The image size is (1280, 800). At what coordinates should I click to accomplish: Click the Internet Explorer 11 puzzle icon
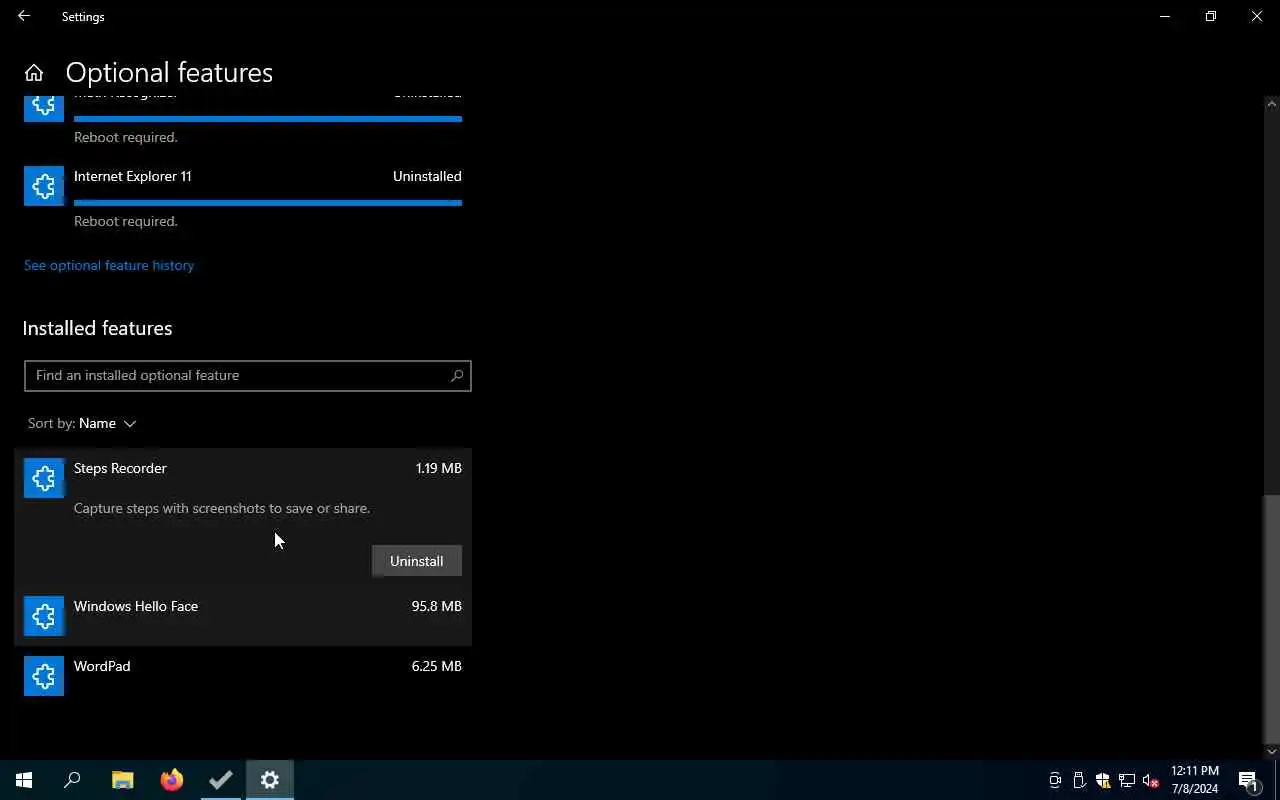pos(44,186)
